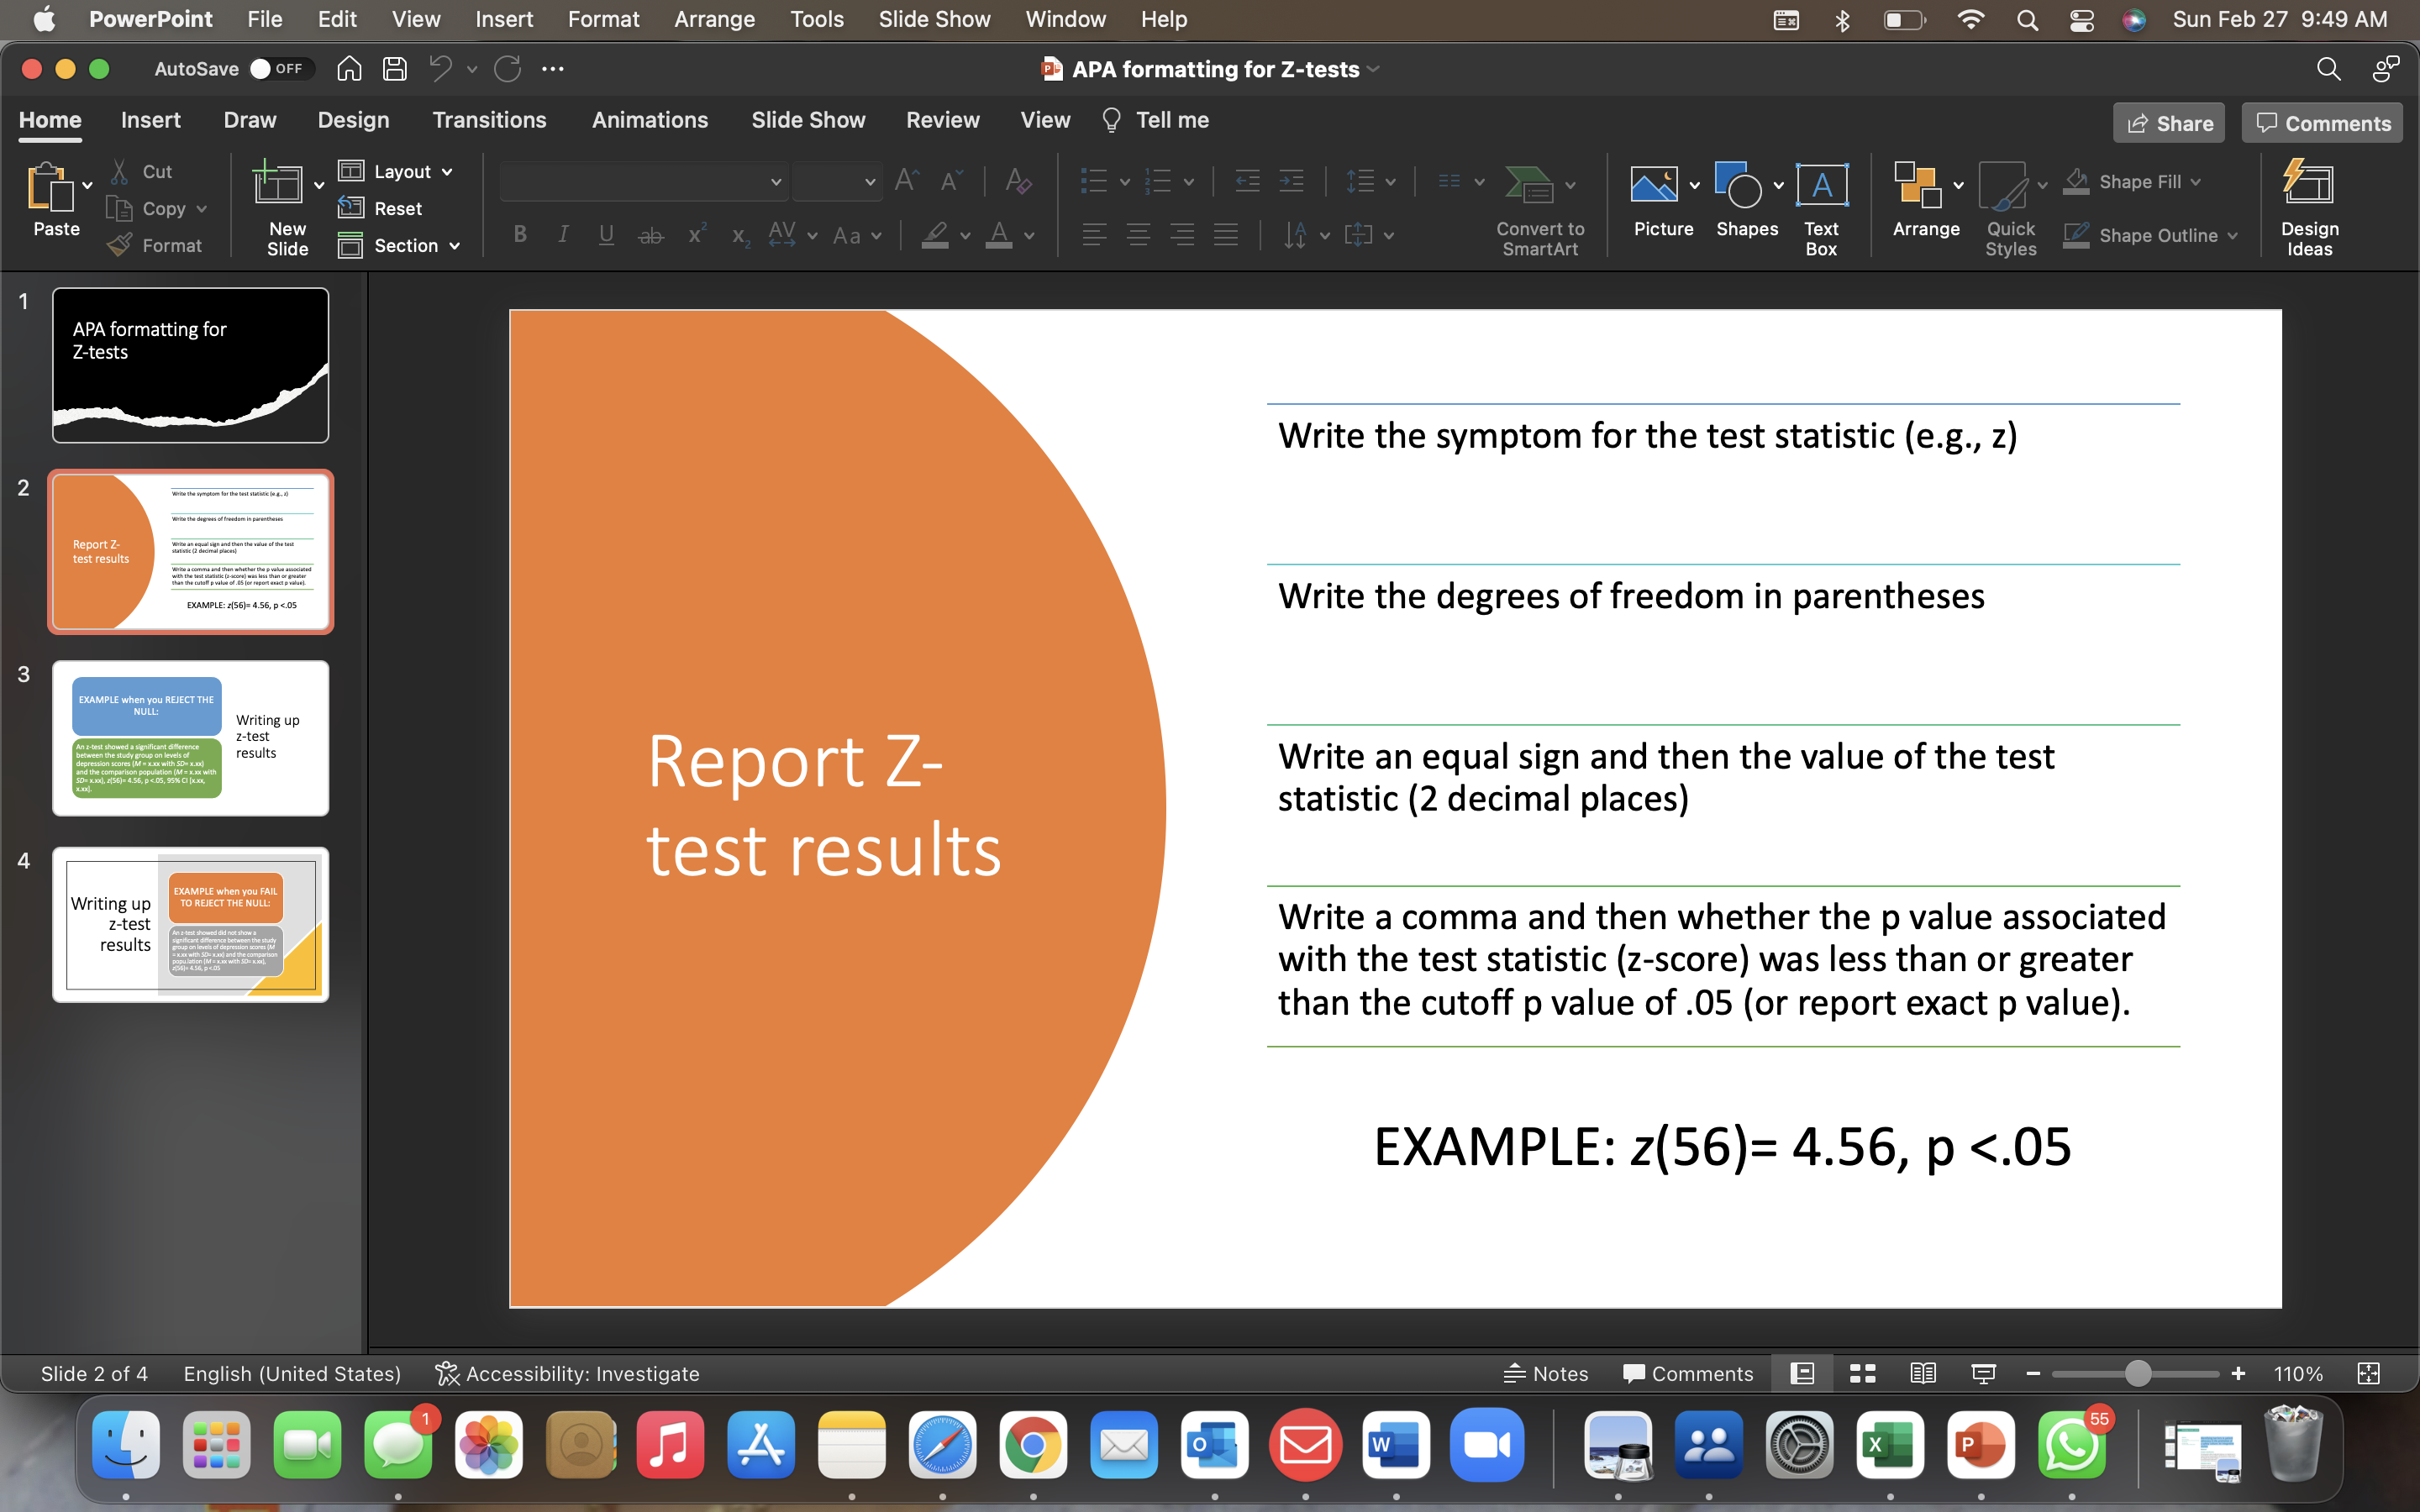Toggle bold formatting
The width and height of the screenshot is (2420, 1512).
point(519,234)
